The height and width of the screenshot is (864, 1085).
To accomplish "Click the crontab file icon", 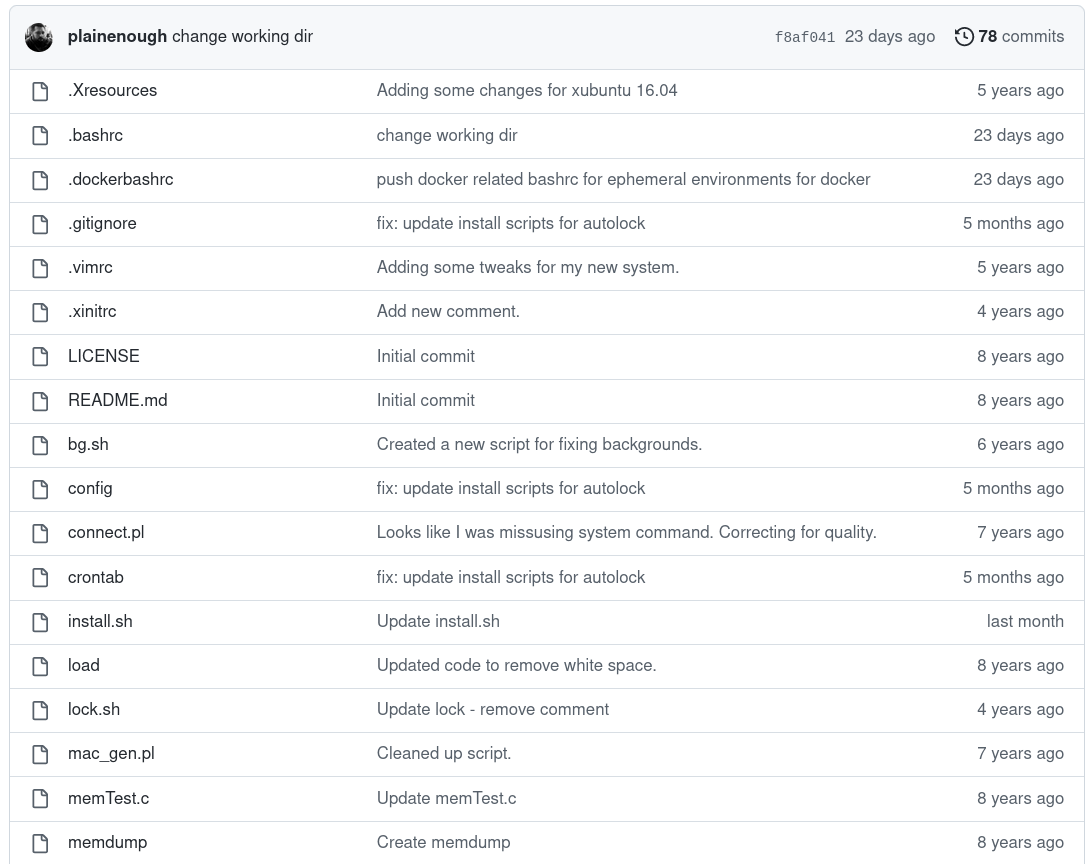I will pyautogui.click(x=40, y=577).
